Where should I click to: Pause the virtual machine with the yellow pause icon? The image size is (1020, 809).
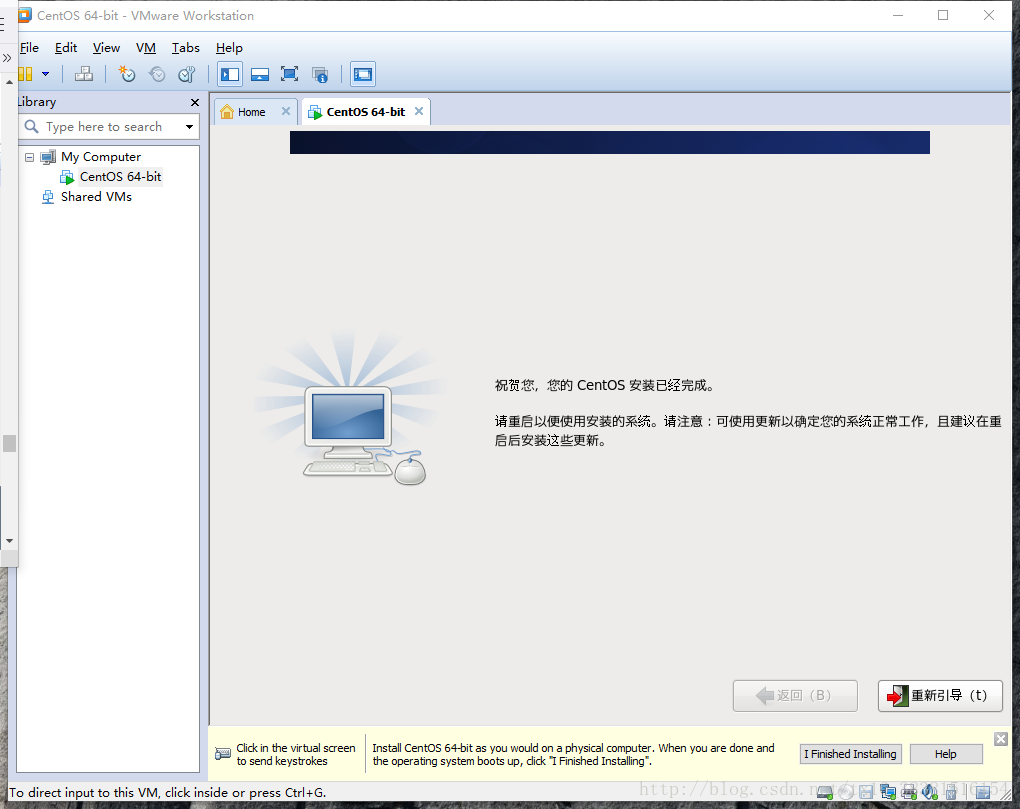point(25,74)
